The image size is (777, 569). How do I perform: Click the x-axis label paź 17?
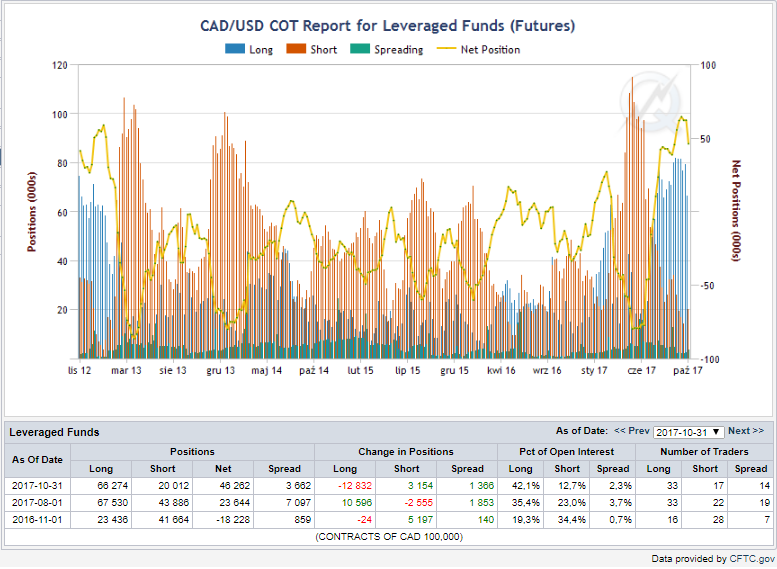click(x=688, y=370)
